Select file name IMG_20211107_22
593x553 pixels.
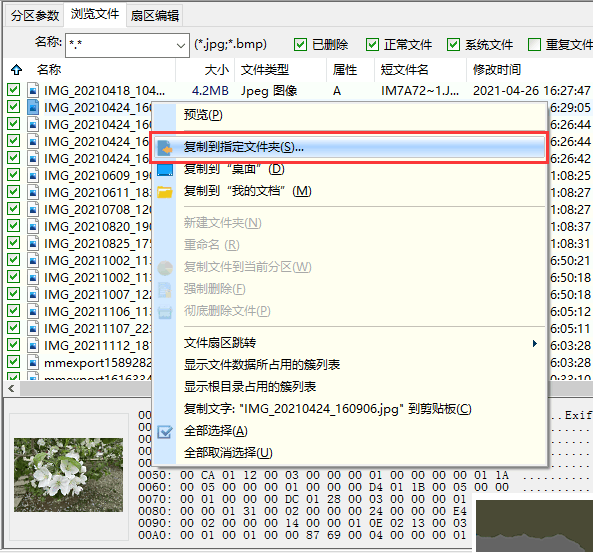(98, 329)
